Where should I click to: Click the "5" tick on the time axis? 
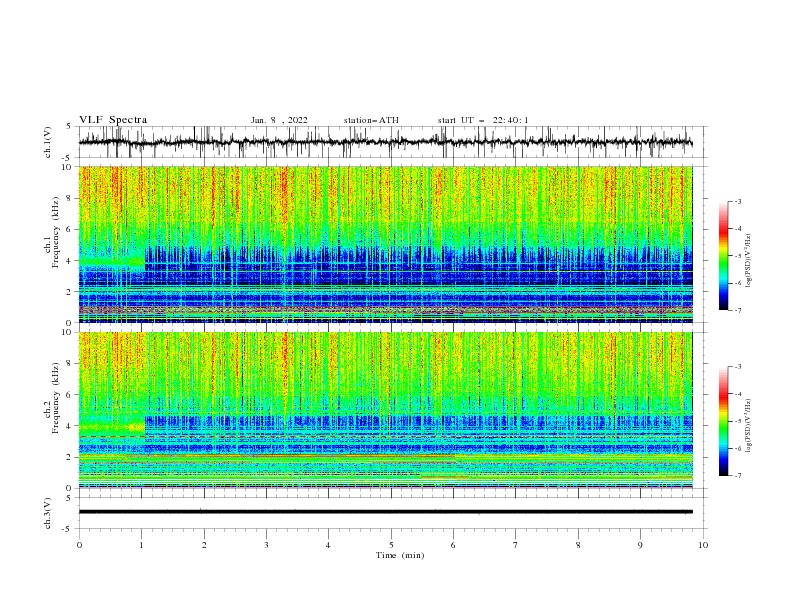click(391, 545)
